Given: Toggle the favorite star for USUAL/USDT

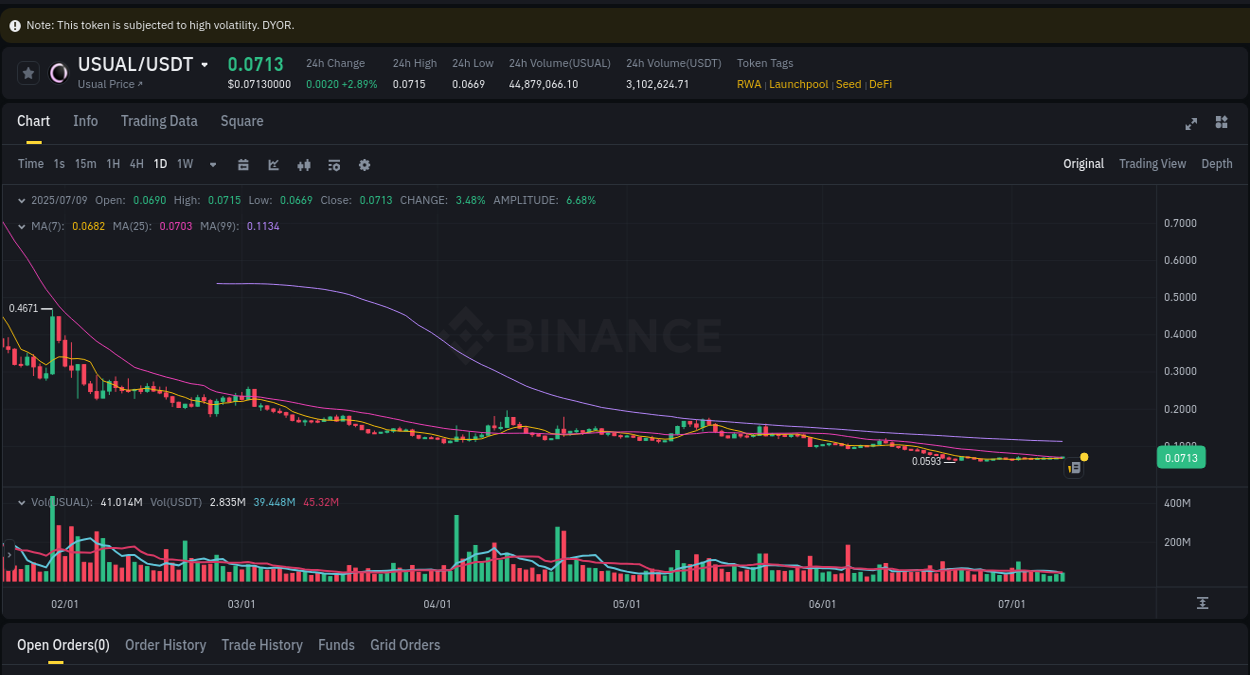Looking at the screenshot, I should coord(28,72).
